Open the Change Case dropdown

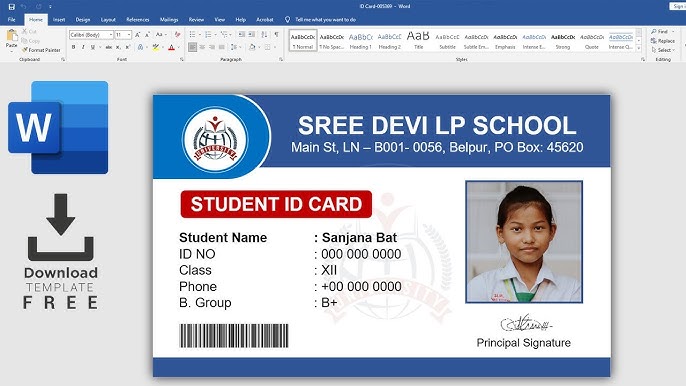pos(160,35)
